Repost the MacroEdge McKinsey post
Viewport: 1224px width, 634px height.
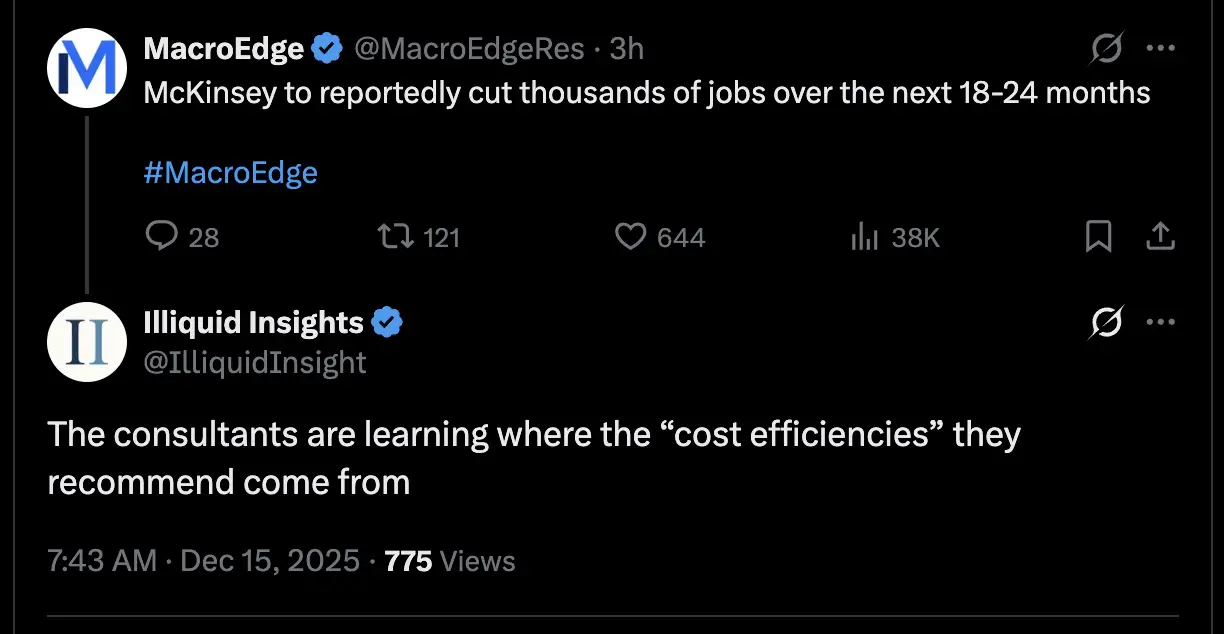tap(391, 236)
